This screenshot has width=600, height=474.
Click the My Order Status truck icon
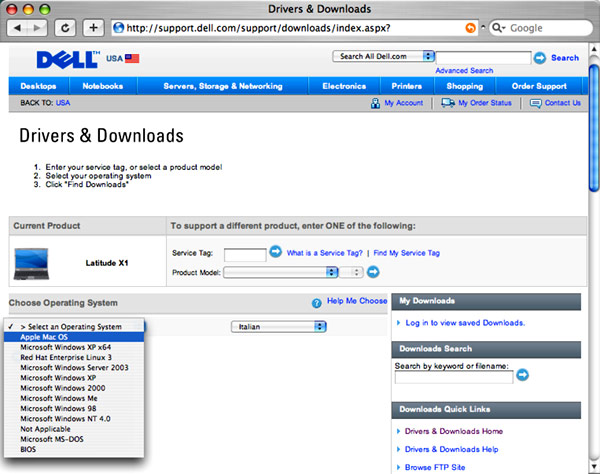point(448,103)
